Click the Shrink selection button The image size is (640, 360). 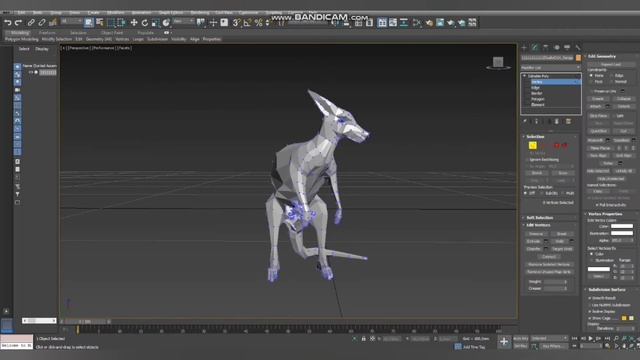pyautogui.click(x=536, y=173)
